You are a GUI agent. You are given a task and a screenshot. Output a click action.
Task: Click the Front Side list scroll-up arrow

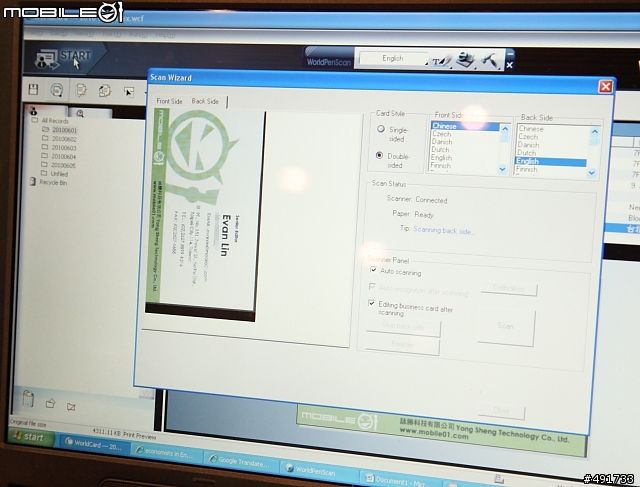click(x=505, y=129)
